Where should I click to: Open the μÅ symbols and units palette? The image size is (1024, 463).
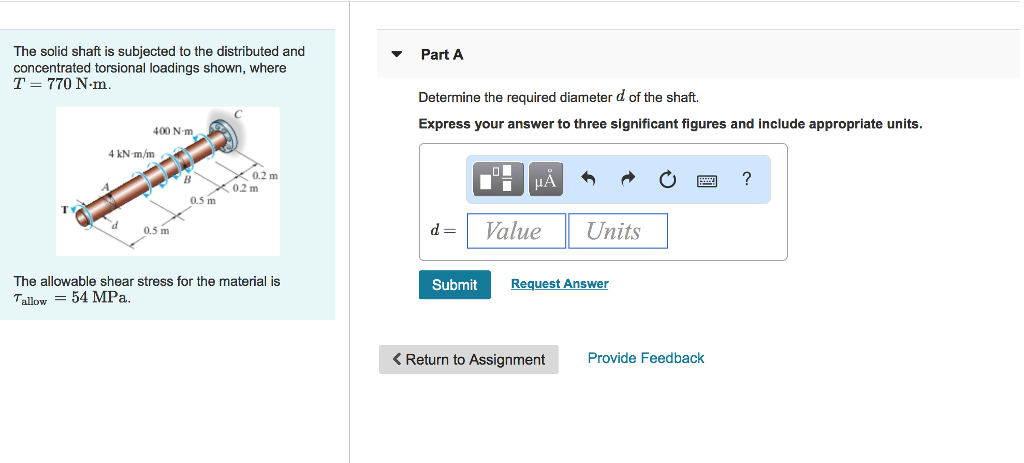point(545,180)
